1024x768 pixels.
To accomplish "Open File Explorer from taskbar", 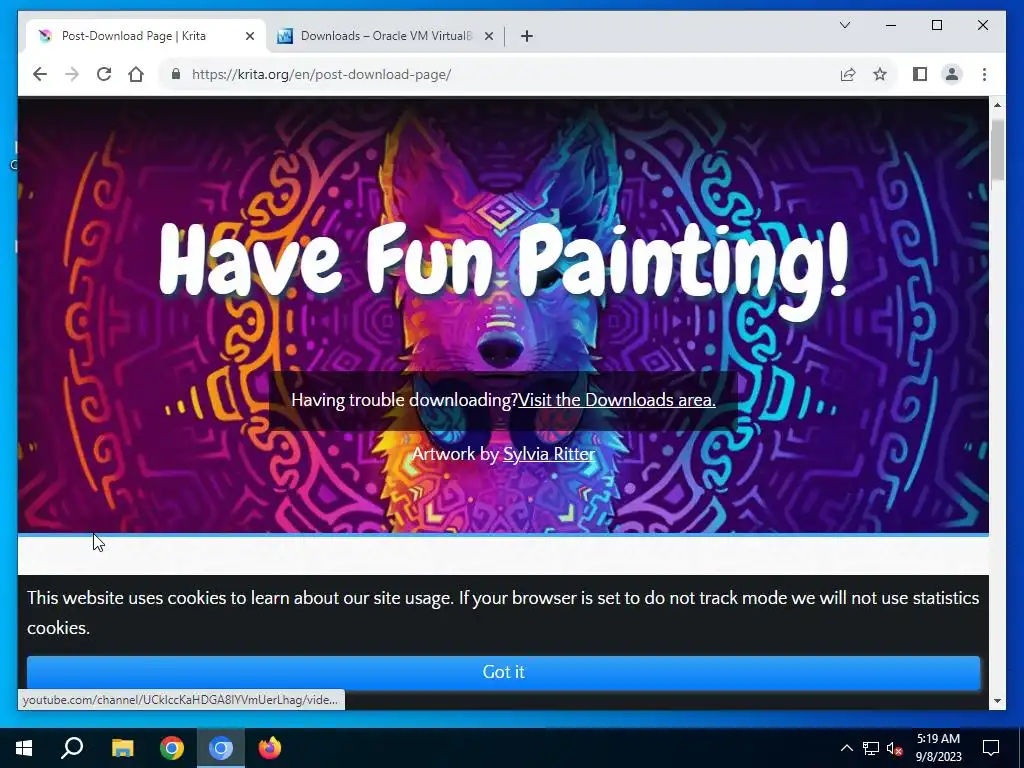I will pos(122,748).
